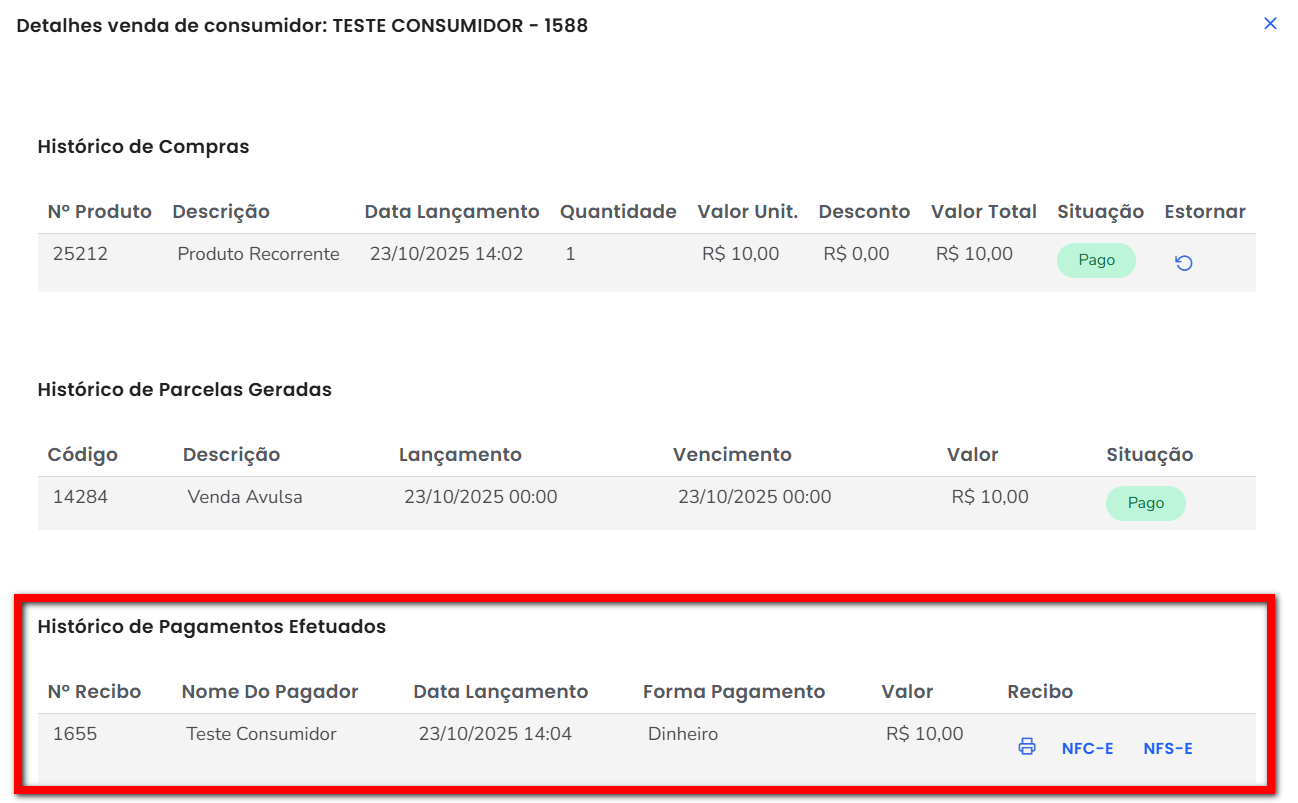Click the Vencimento column header
This screenshot has width=1298, height=803.
(x=732, y=455)
